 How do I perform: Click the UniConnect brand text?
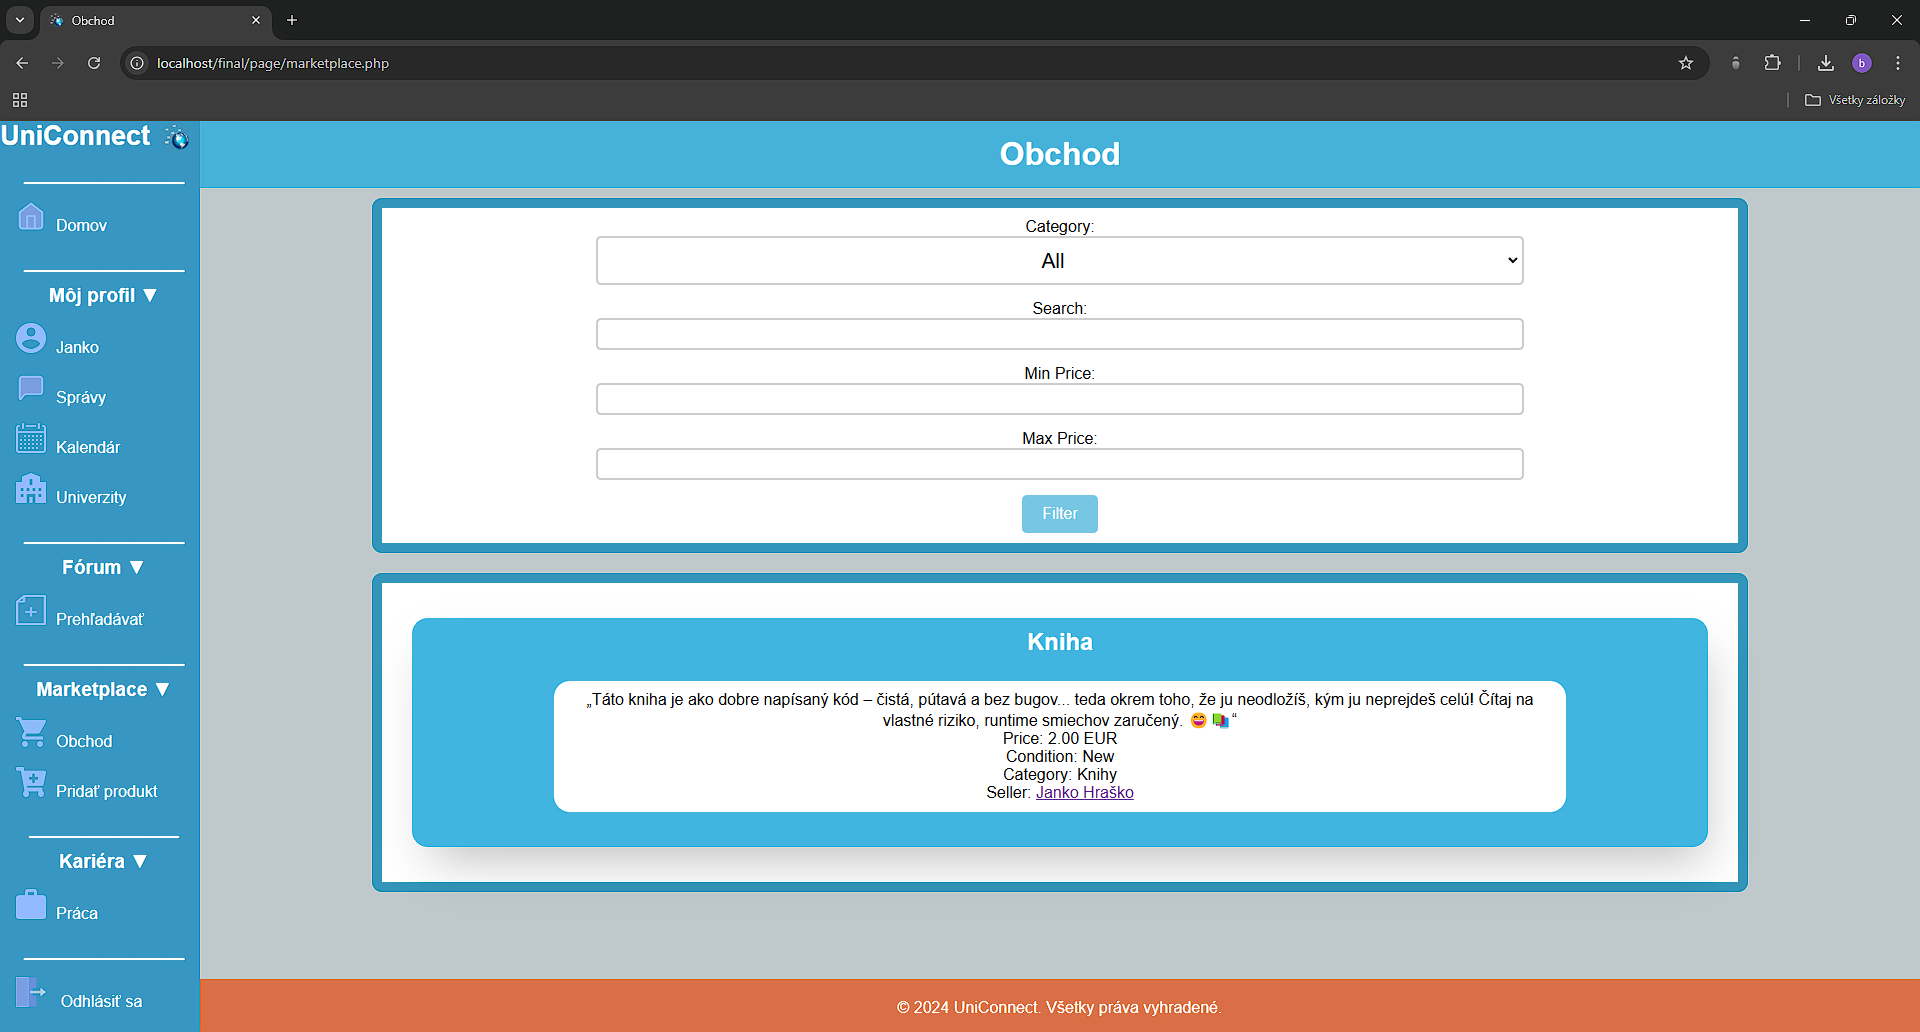76,136
